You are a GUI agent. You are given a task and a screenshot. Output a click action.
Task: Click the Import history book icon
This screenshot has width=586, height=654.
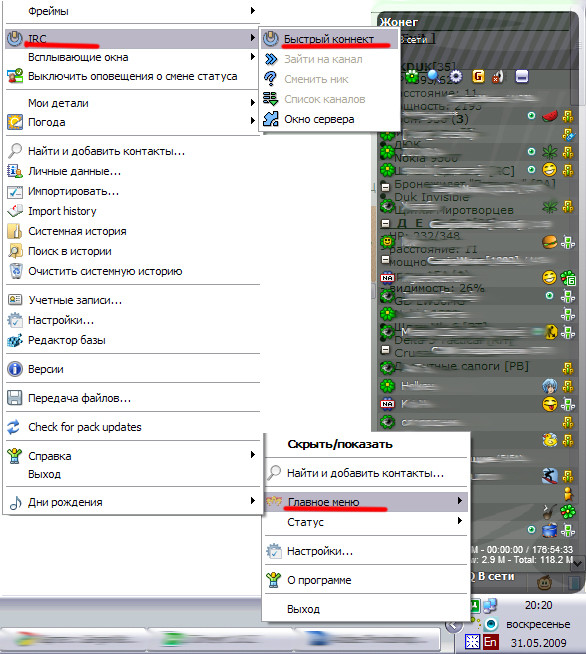pos(15,211)
